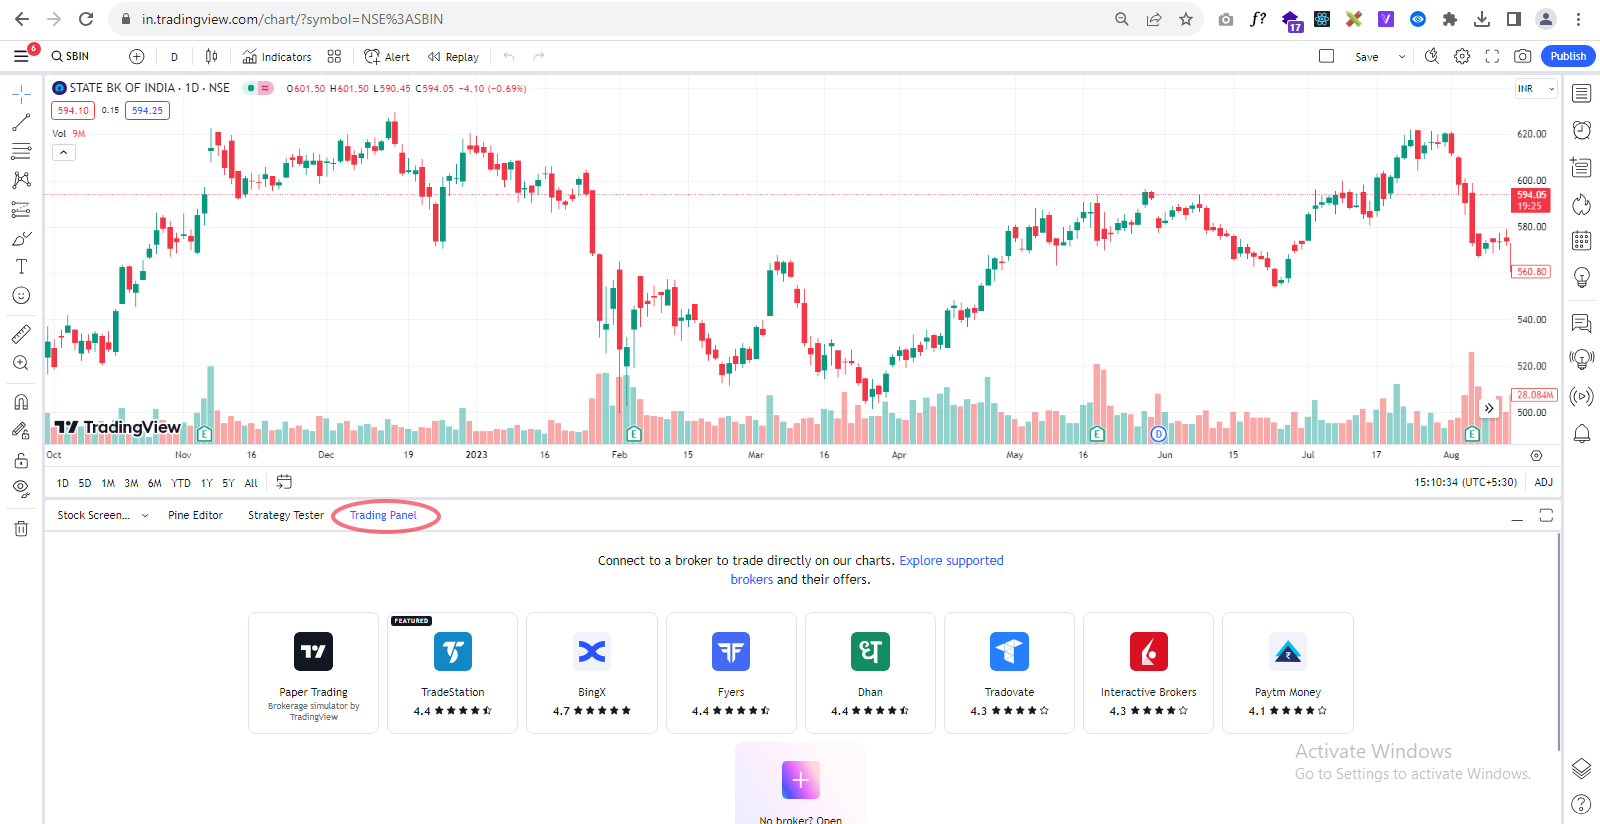The width and height of the screenshot is (1600, 824).
Task: Create an Alert
Action: click(x=387, y=56)
